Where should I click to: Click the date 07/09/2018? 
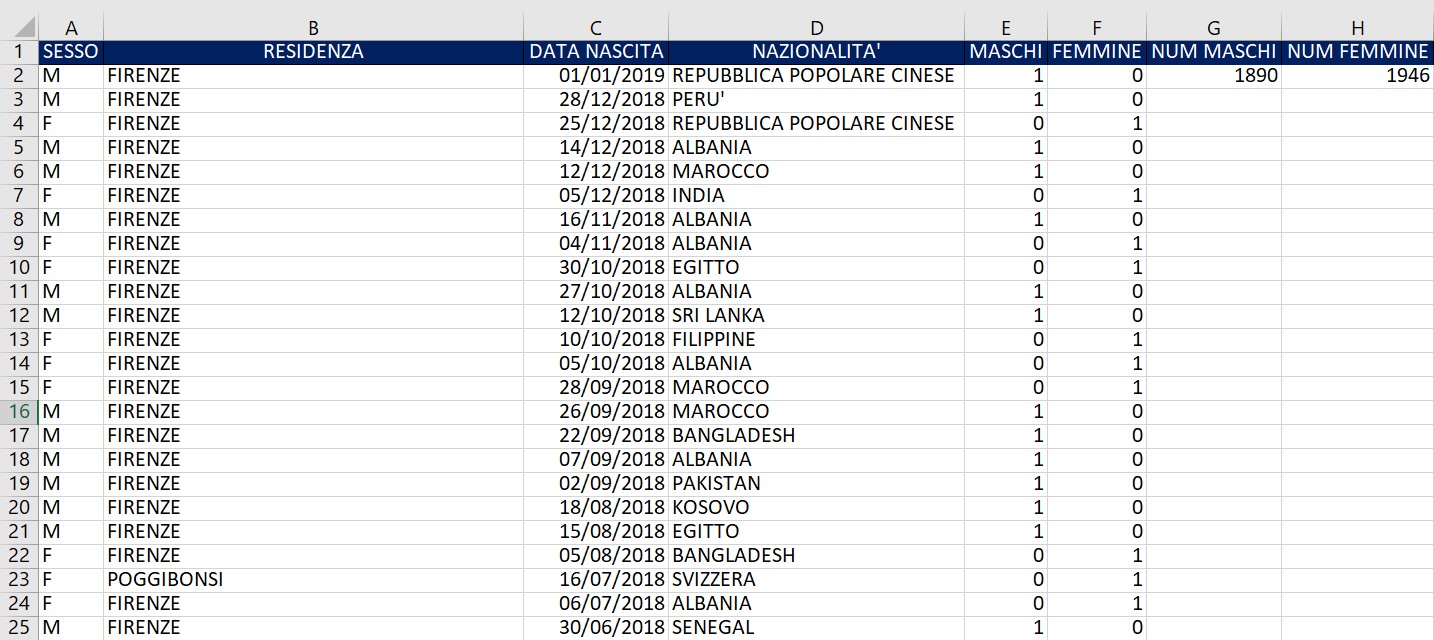[596, 459]
